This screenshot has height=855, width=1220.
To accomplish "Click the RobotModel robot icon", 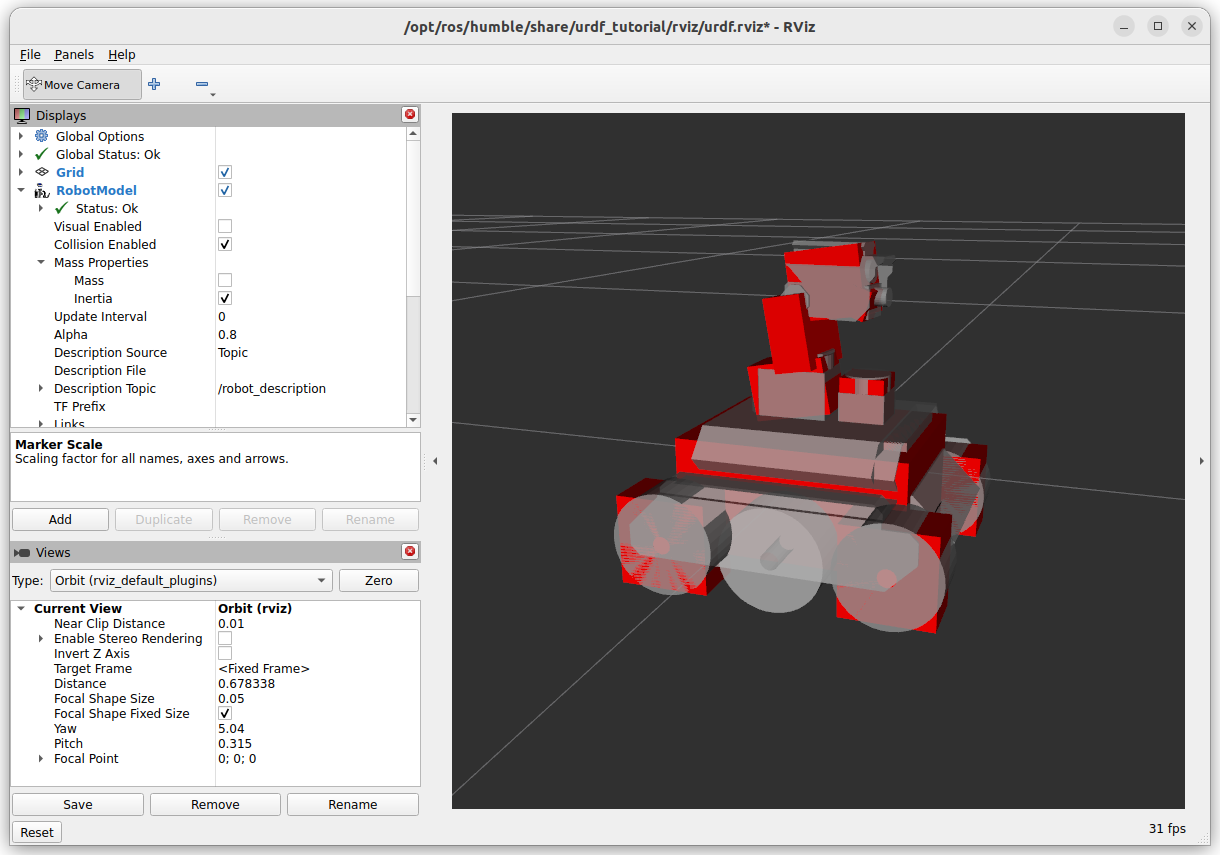I will coord(41,190).
